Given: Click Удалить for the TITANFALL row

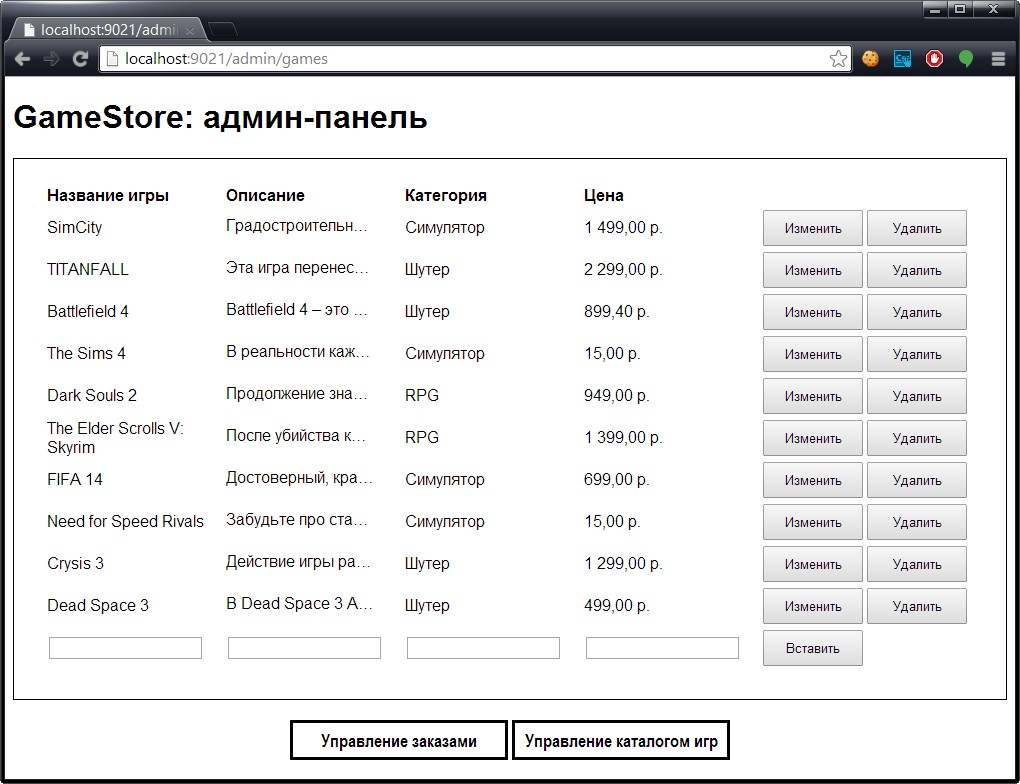Looking at the screenshot, I should (917, 270).
